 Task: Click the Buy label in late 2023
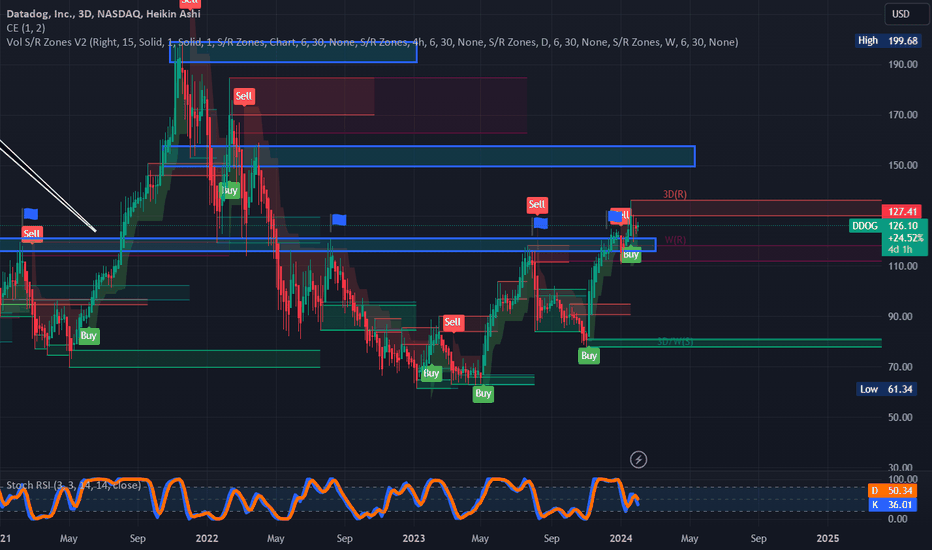coord(589,356)
